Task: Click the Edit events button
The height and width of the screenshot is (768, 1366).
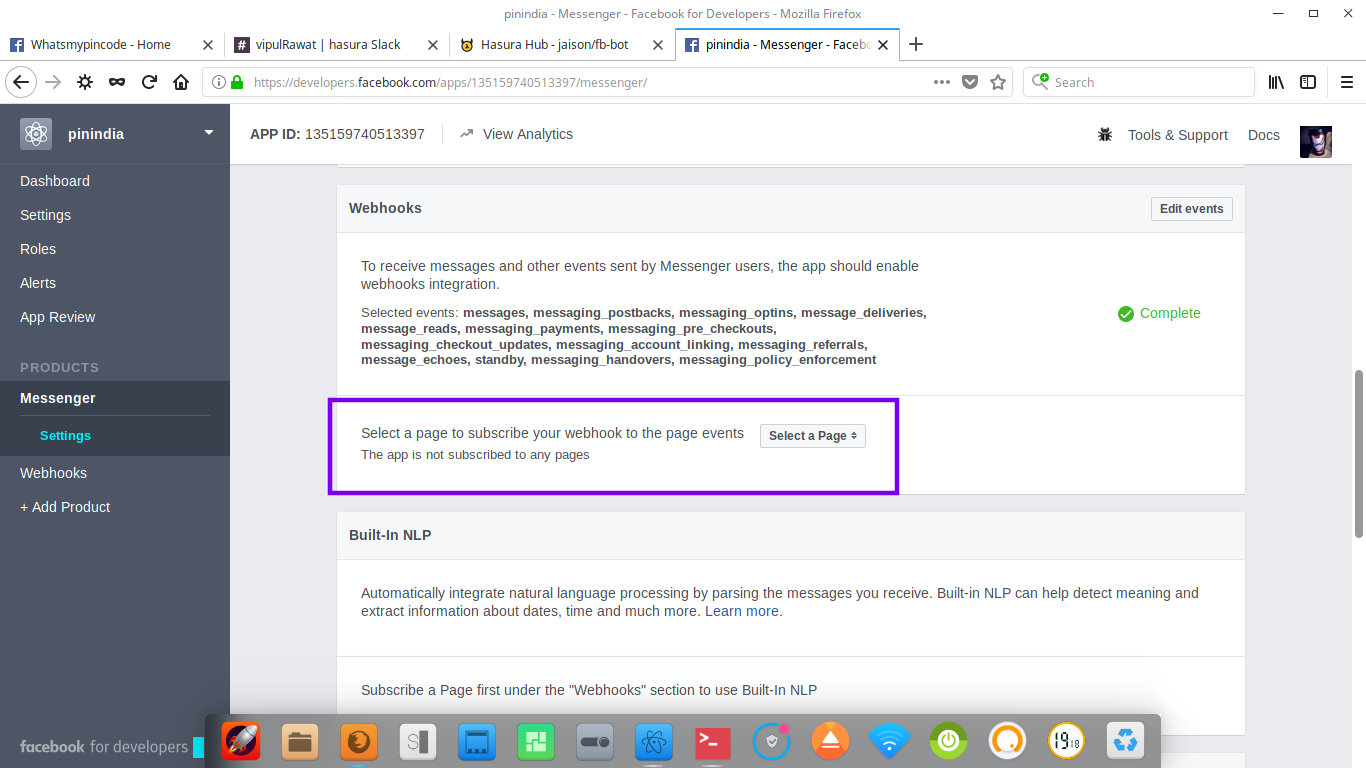Action: coord(1191,208)
